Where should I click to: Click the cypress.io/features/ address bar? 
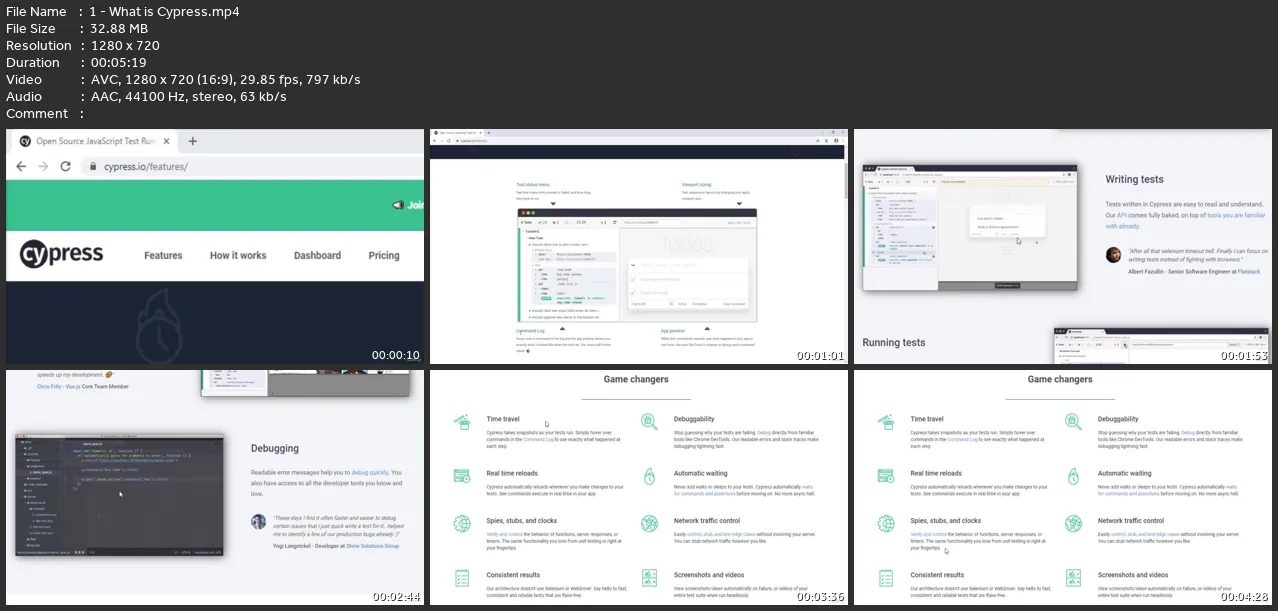click(x=250, y=166)
